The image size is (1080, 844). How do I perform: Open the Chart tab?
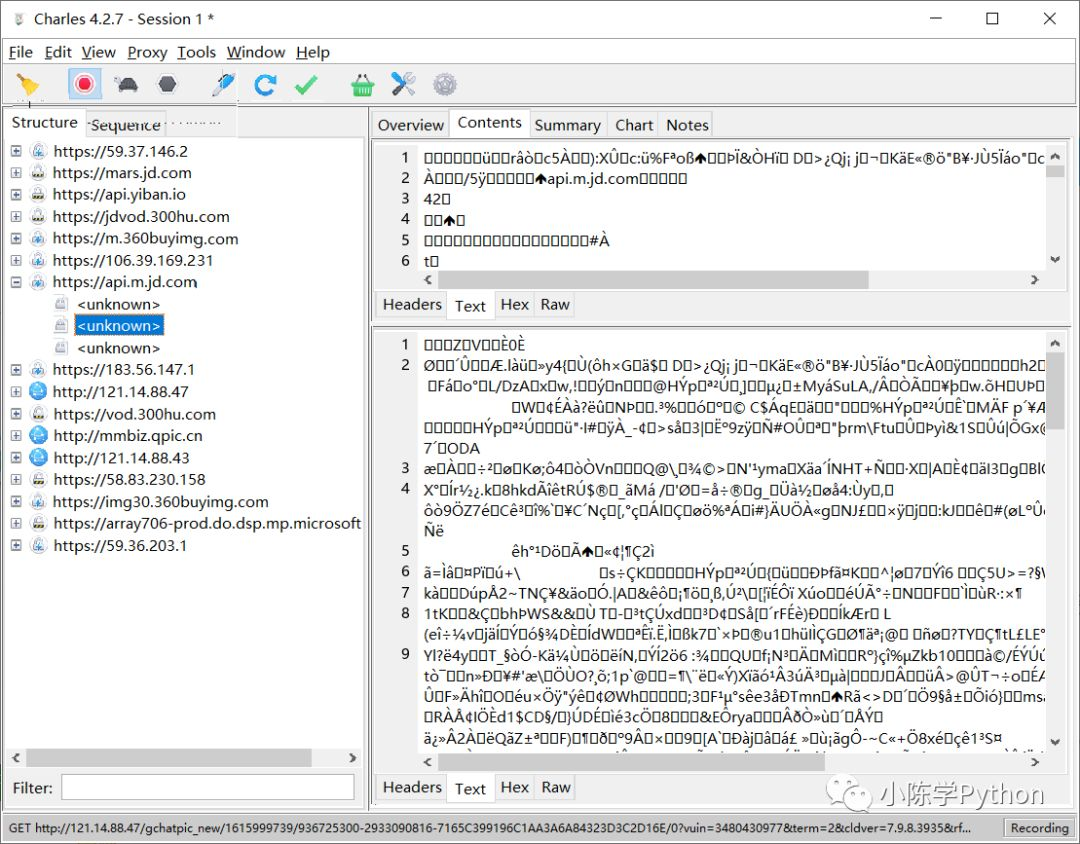coord(634,125)
